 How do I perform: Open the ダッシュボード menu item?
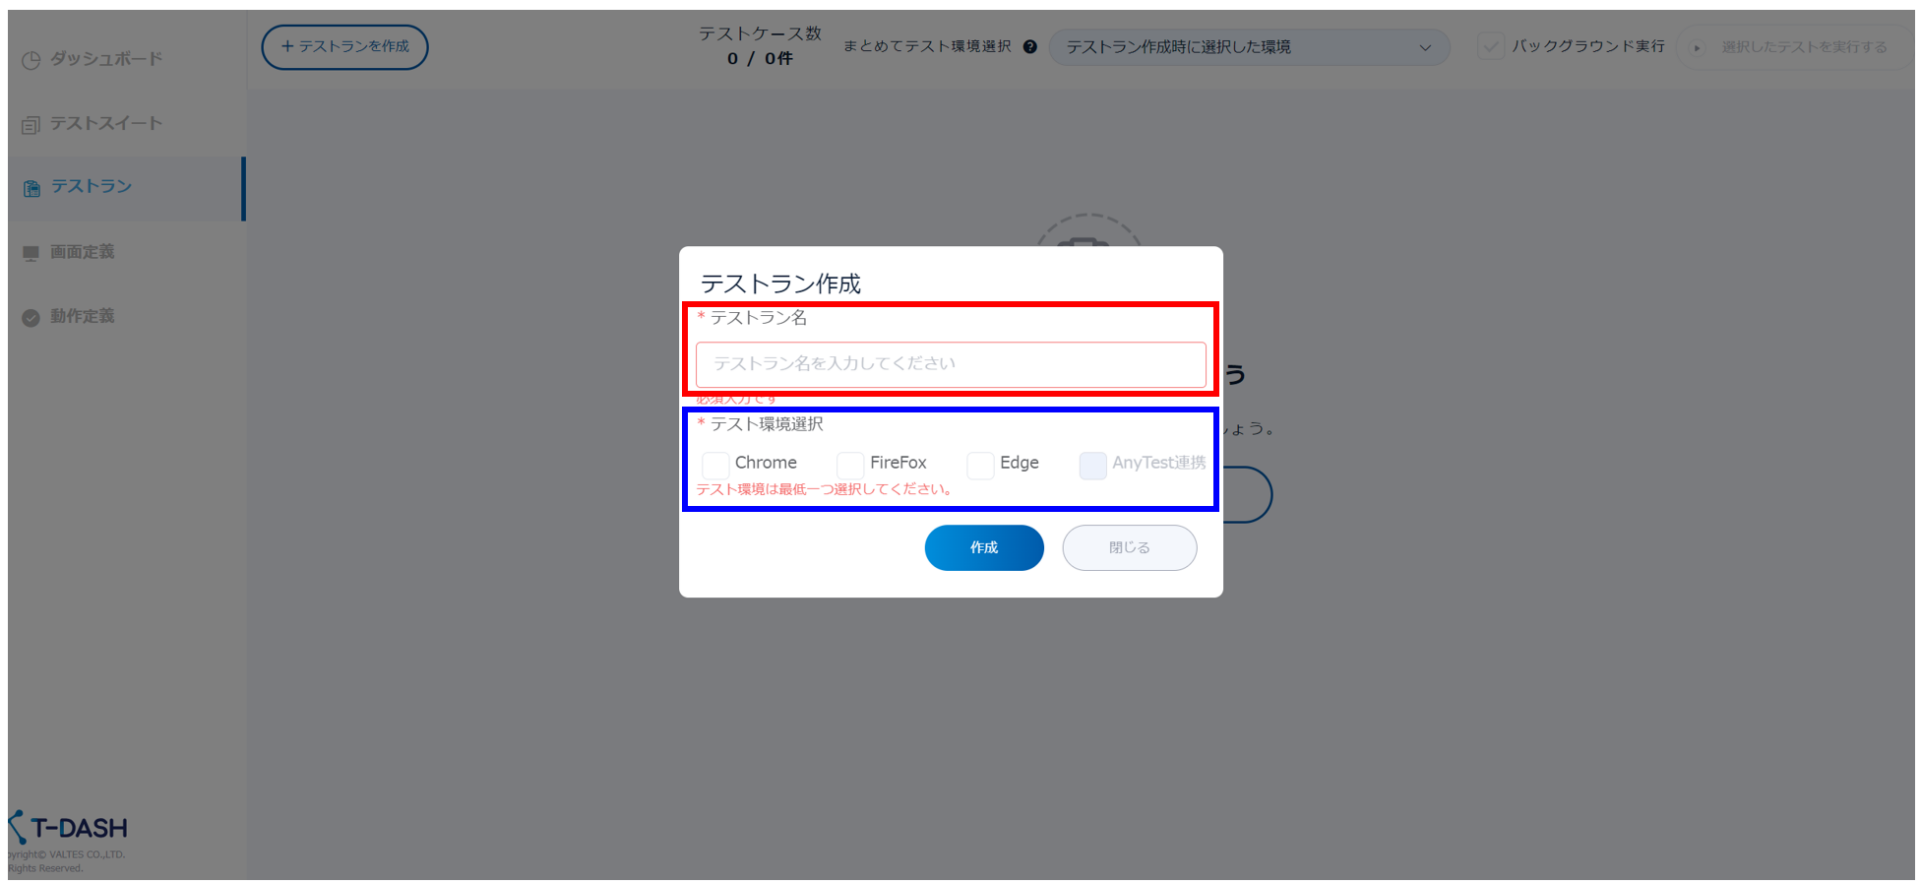pos(106,59)
